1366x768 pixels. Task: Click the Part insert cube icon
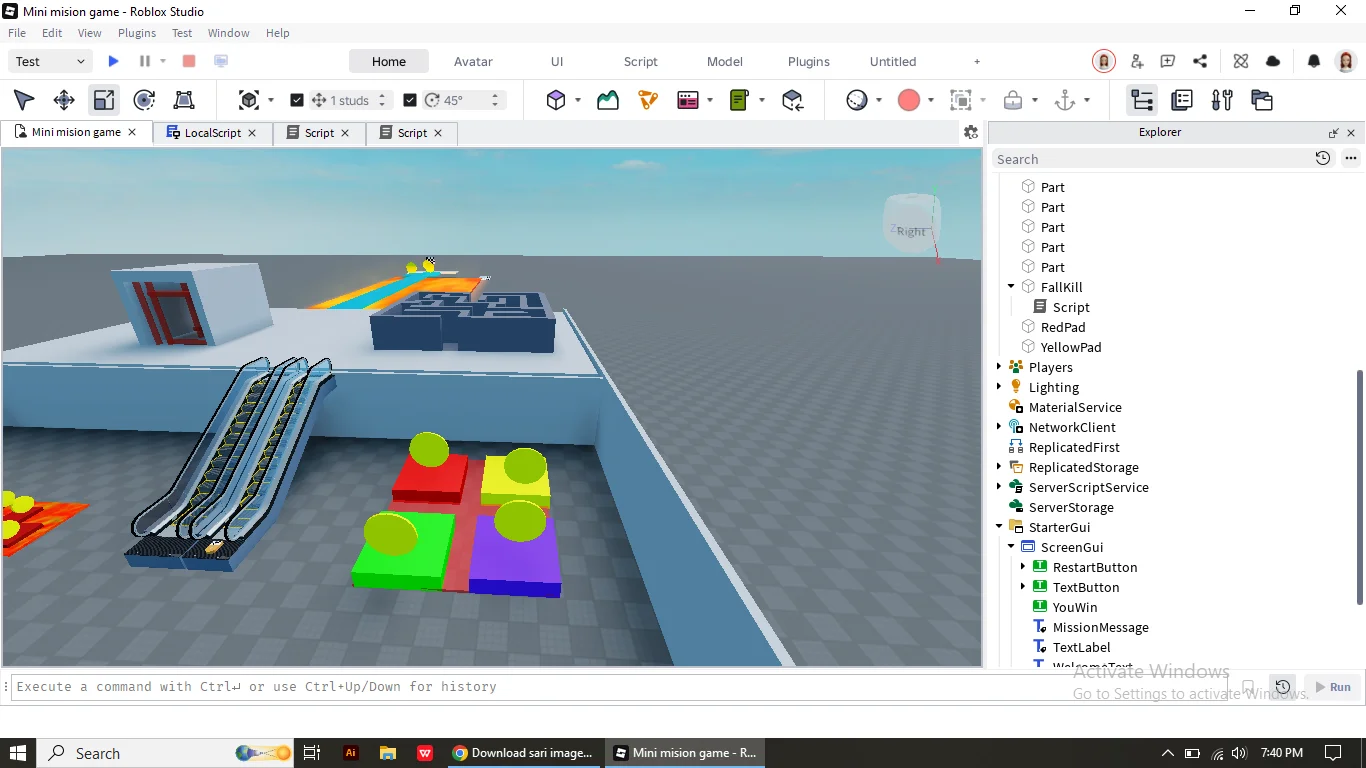pos(556,100)
